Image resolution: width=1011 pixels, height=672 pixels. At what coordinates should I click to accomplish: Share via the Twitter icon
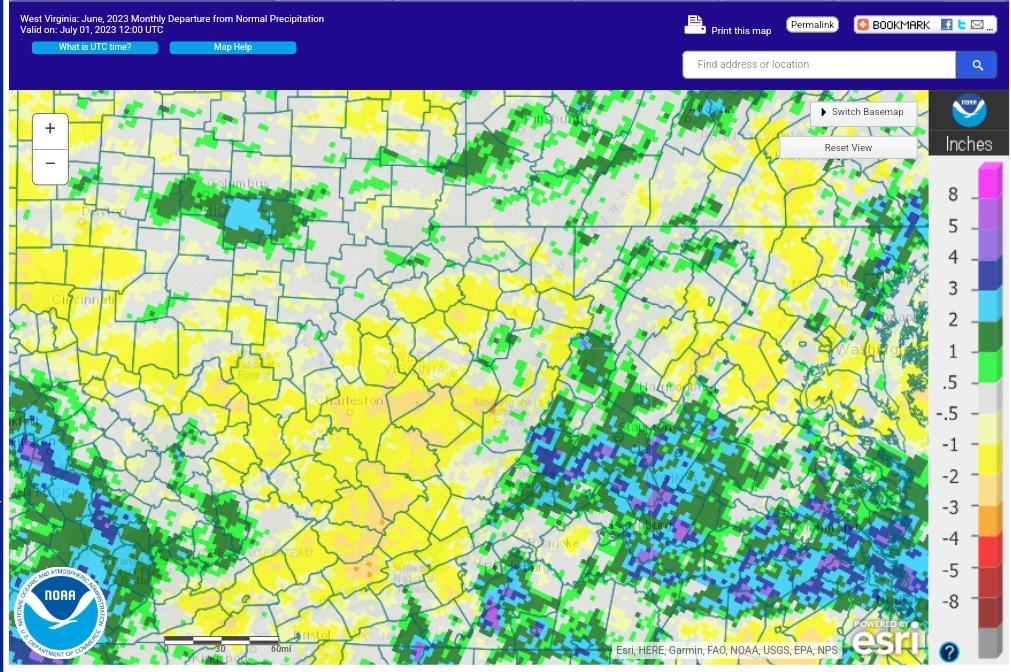pyautogui.click(x=961, y=25)
